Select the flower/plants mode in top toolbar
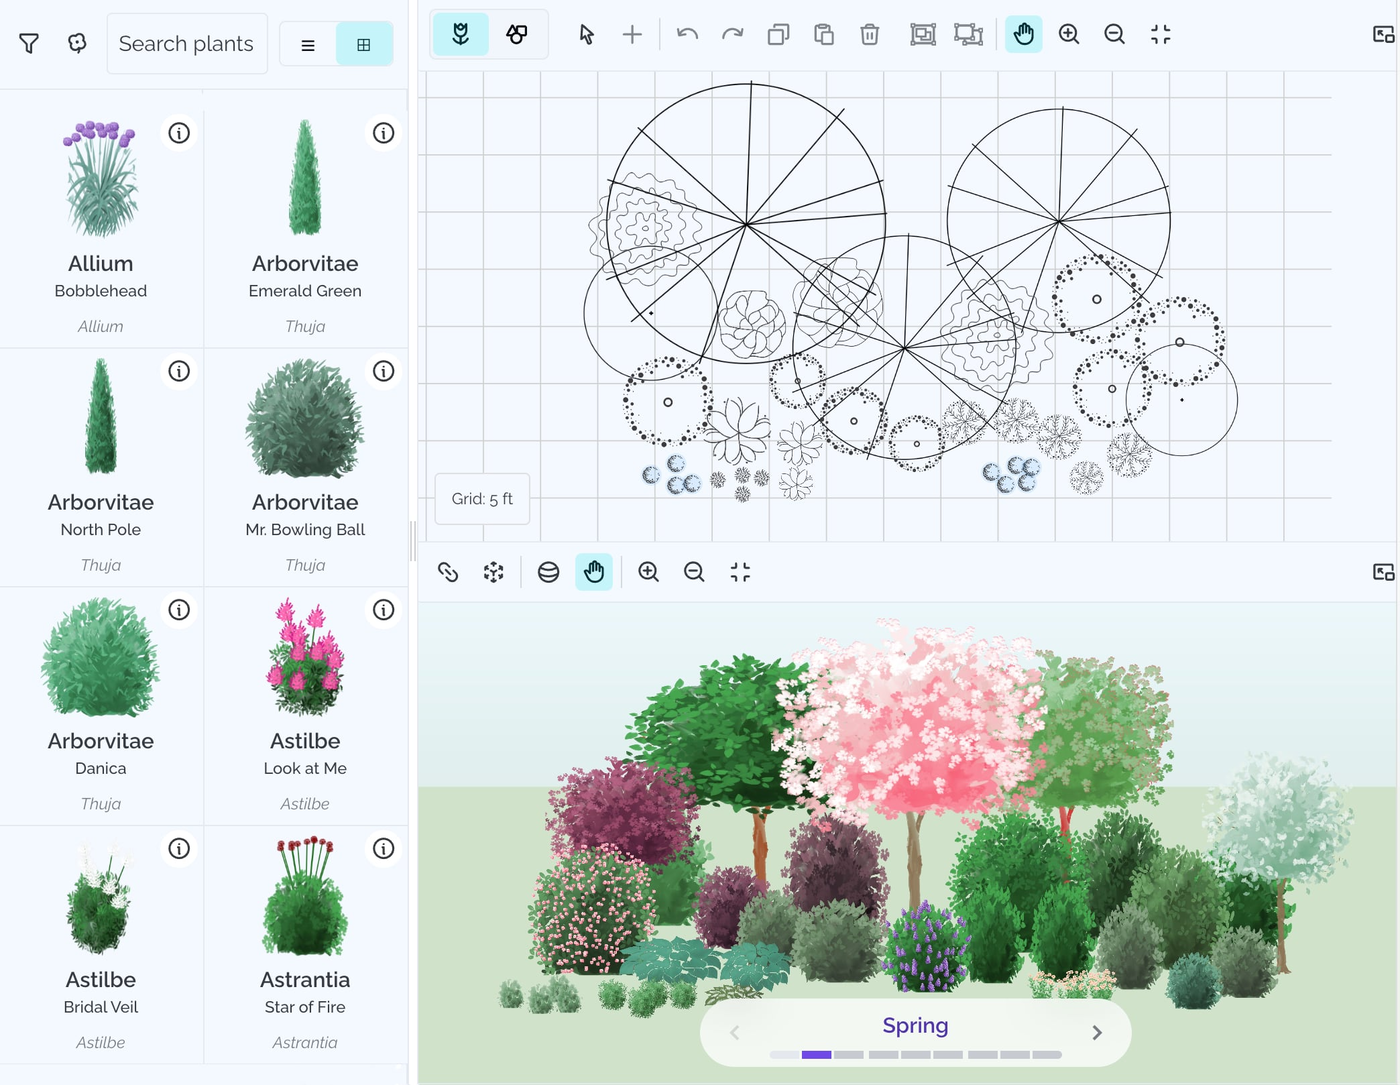 [x=460, y=33]
